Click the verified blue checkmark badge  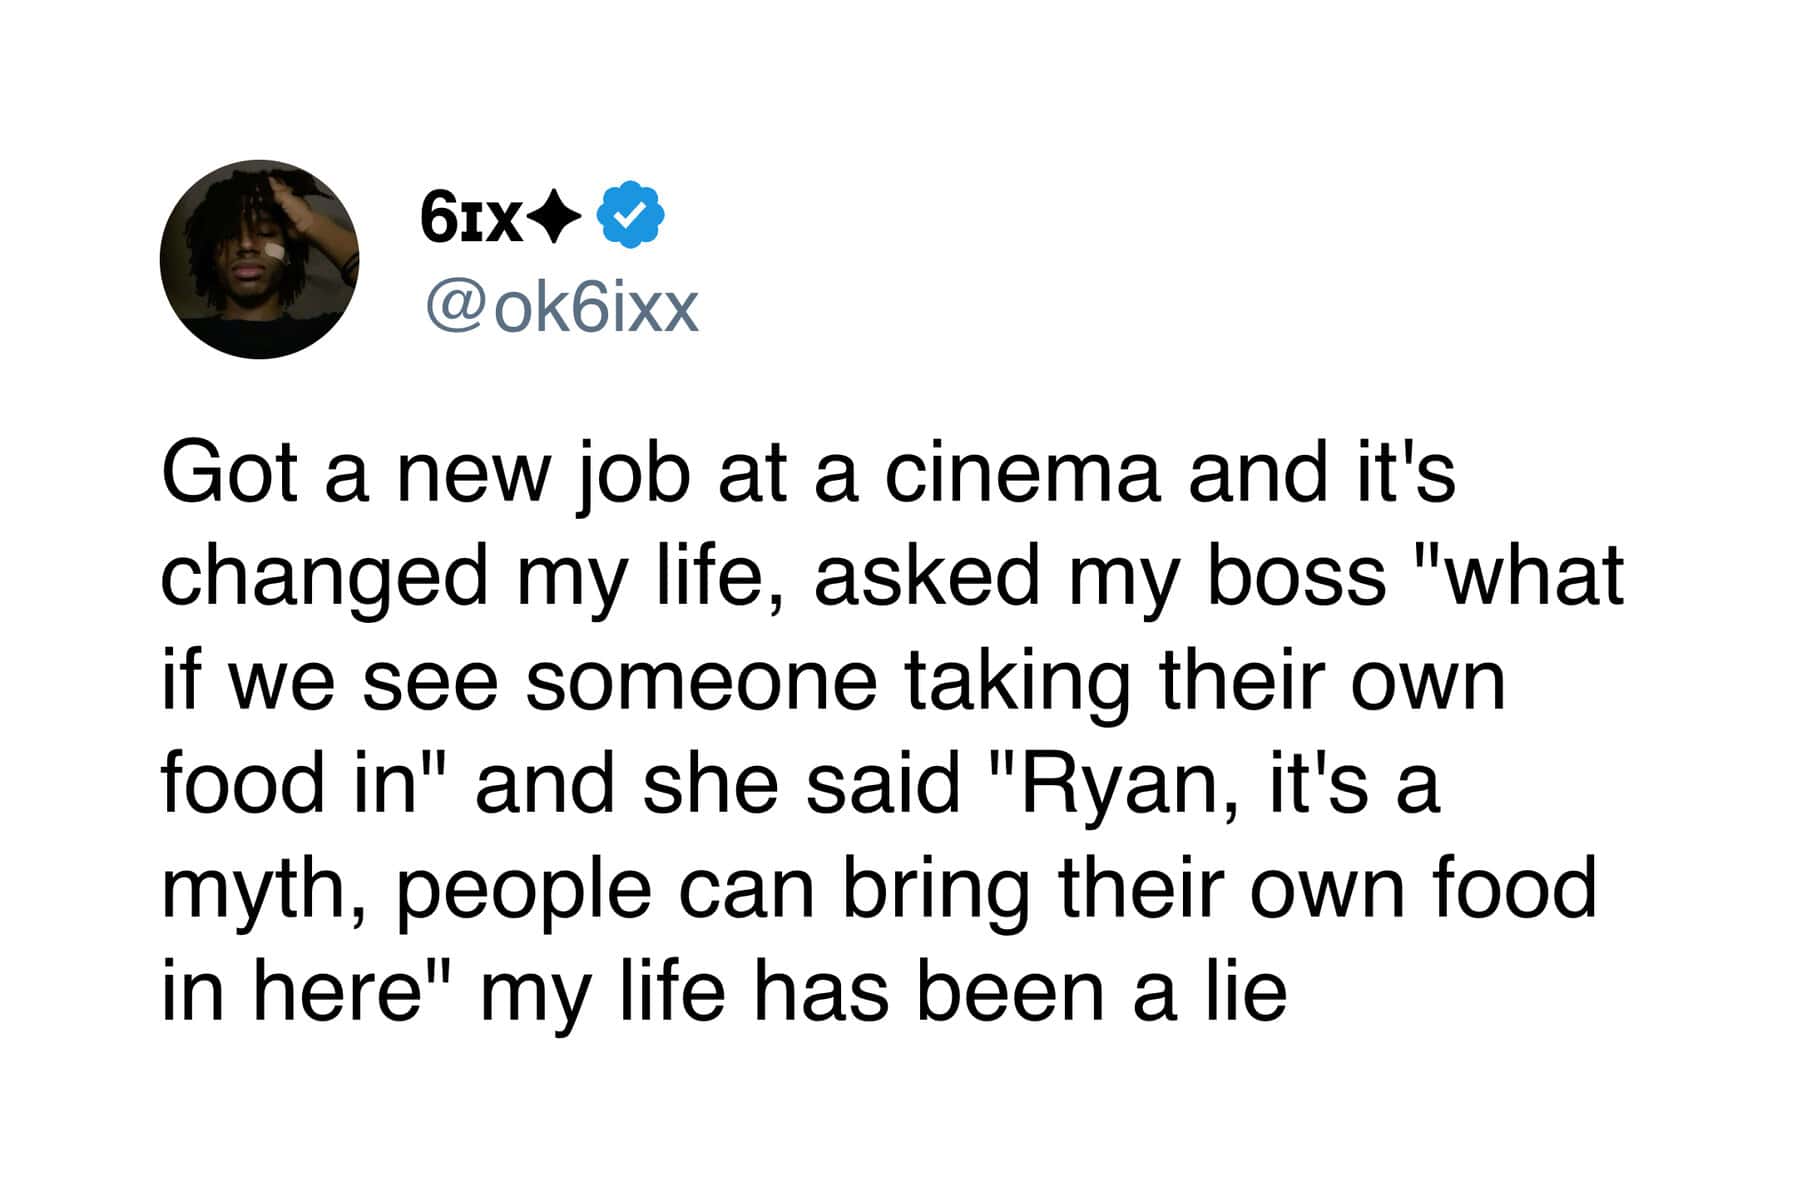tap(630, 214)
